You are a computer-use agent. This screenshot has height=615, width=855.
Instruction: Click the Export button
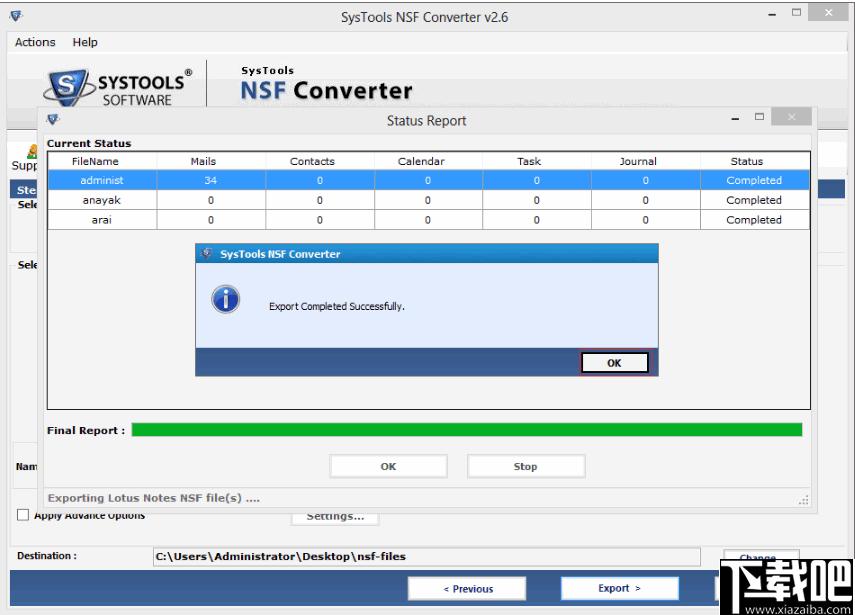(x=620, y=588)
